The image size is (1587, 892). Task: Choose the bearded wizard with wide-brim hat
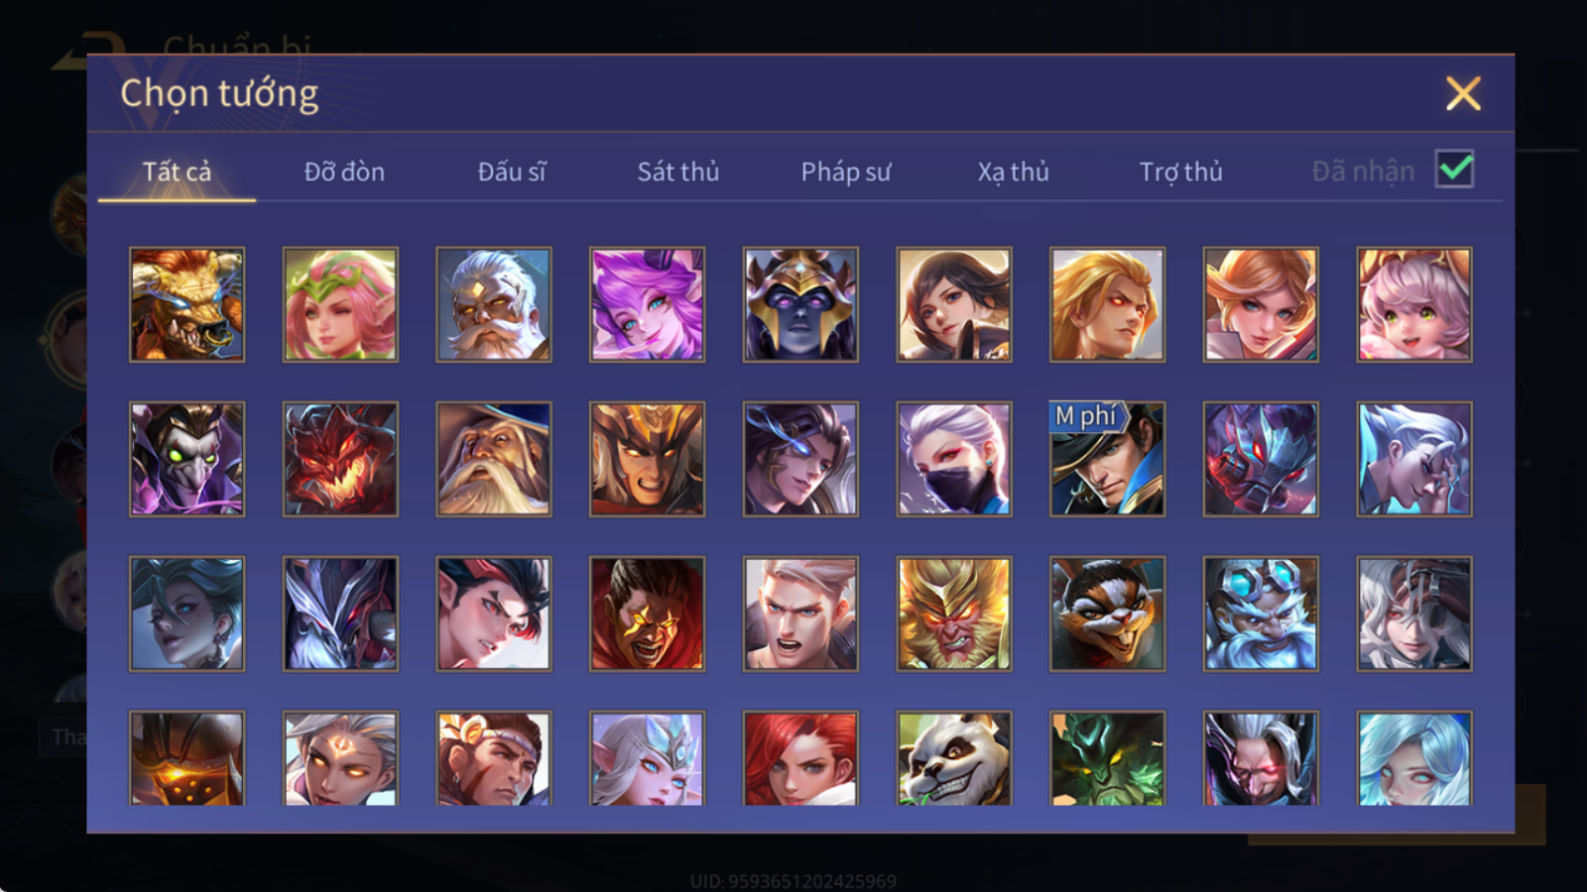[494, 459]
